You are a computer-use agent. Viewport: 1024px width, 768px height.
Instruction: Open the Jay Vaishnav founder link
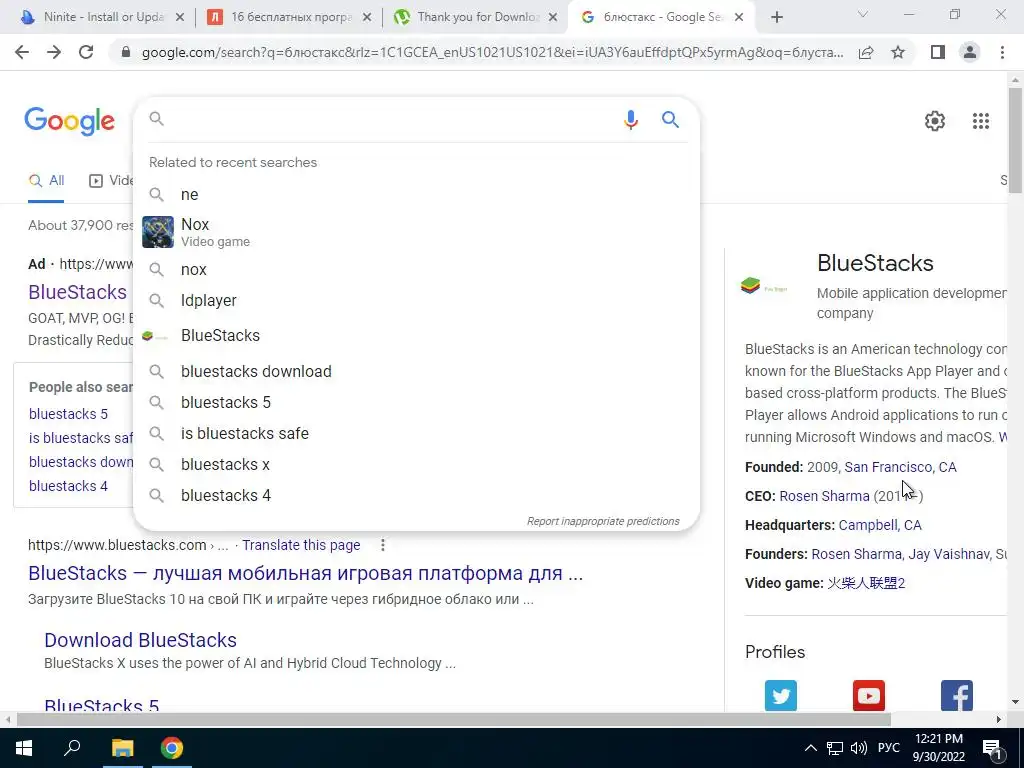click(x=949, y=554)
